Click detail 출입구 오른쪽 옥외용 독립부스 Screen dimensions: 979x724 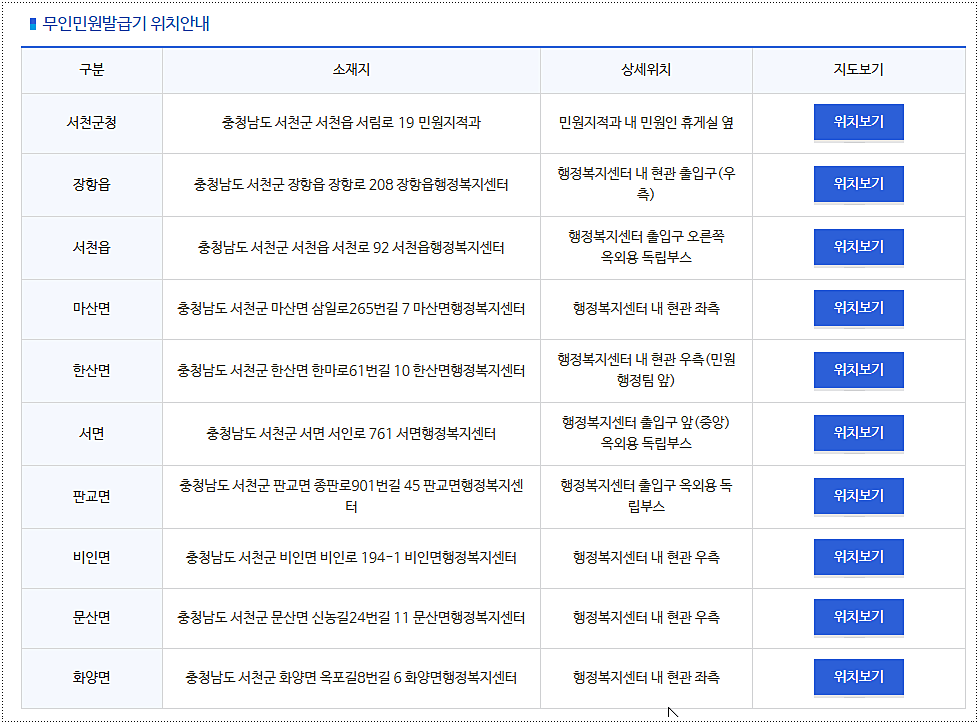(x=646, y=247)
